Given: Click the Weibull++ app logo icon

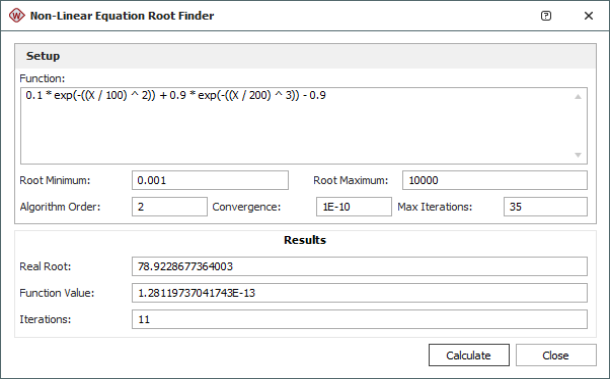Looking at the screenshot, I should tap(16, 16).
